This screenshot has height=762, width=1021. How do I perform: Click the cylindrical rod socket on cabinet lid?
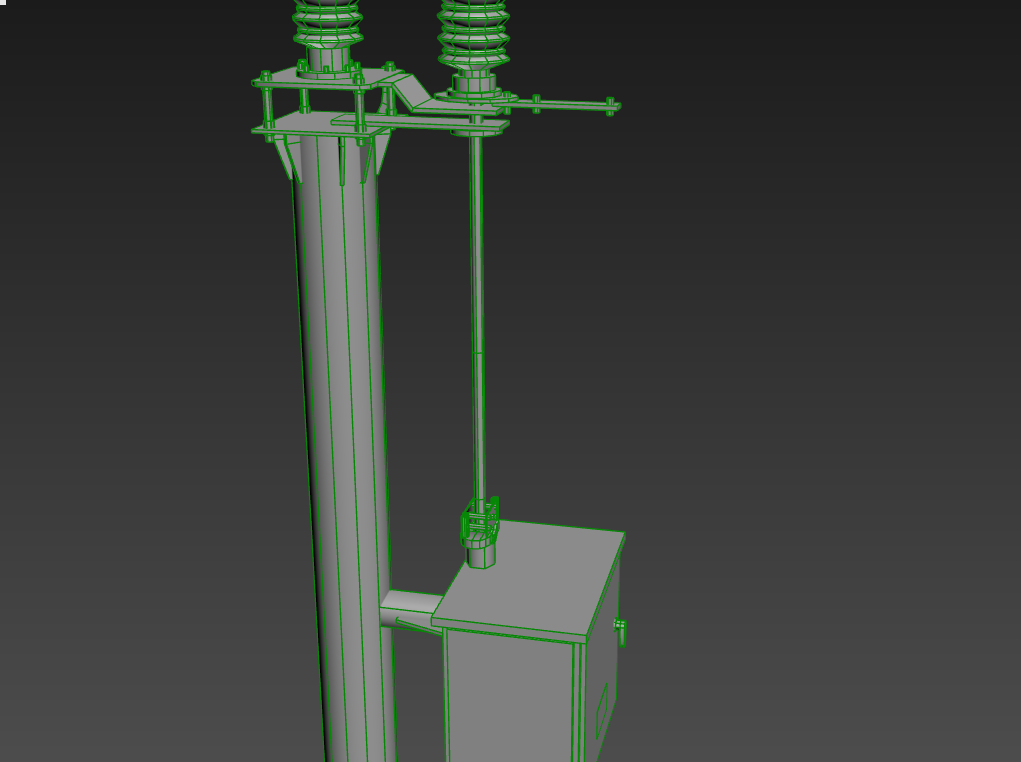click(481, 555)
